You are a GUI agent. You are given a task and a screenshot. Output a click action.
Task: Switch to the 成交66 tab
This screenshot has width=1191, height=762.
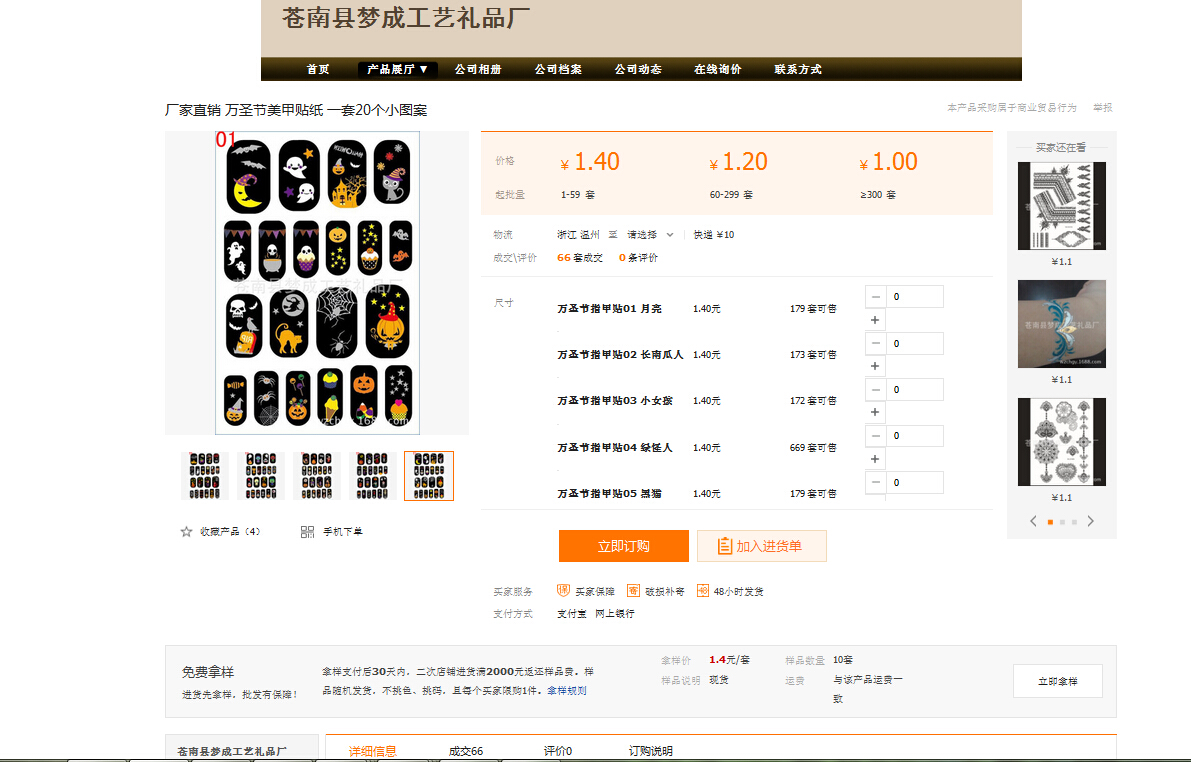pos(466,751)
